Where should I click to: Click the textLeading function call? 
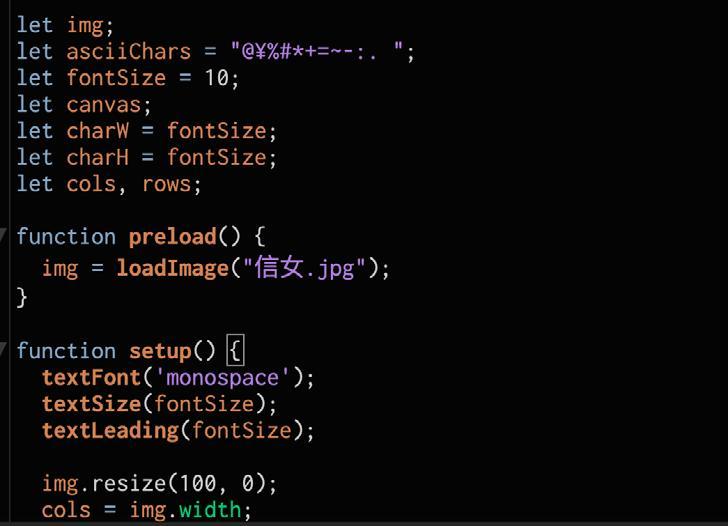[110, 430]
